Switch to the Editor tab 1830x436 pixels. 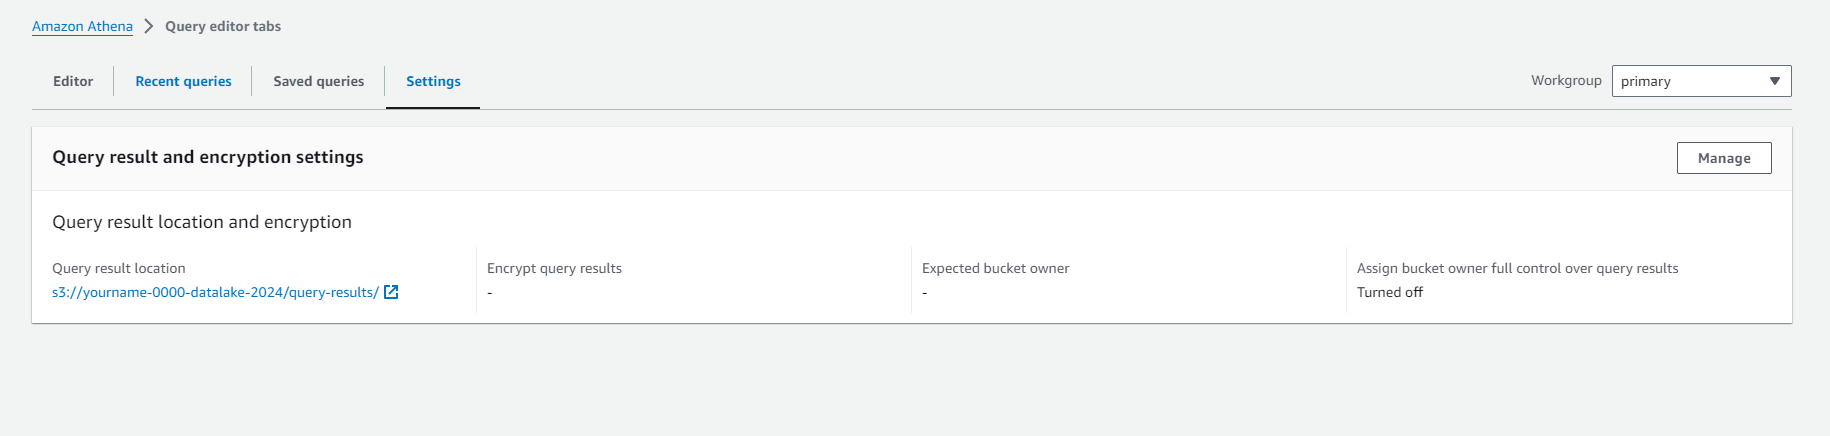pos(73,81)
